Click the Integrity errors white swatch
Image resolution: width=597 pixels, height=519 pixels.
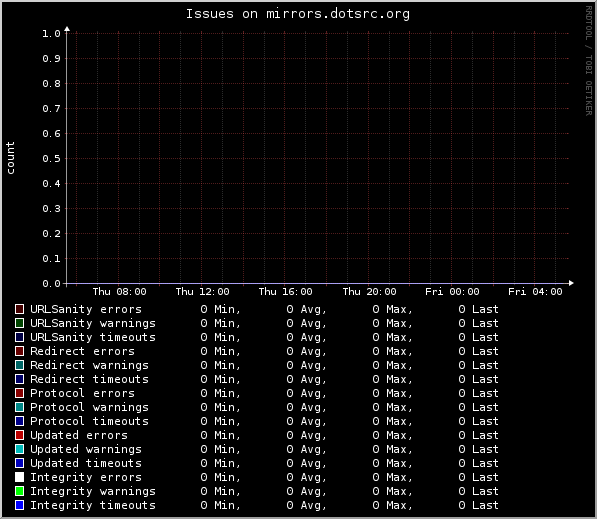(19, 477)
